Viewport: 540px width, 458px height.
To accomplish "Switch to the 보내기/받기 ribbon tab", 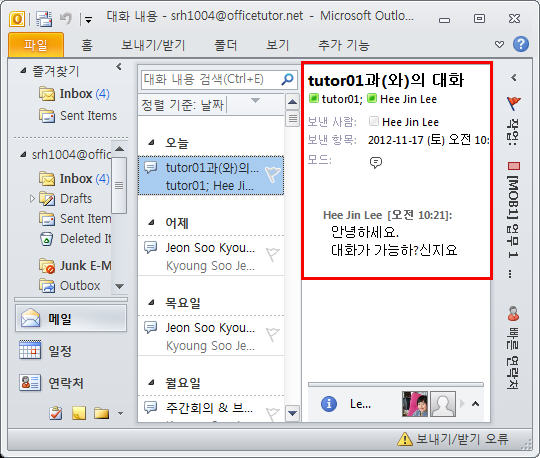I will tap(153, 45).
